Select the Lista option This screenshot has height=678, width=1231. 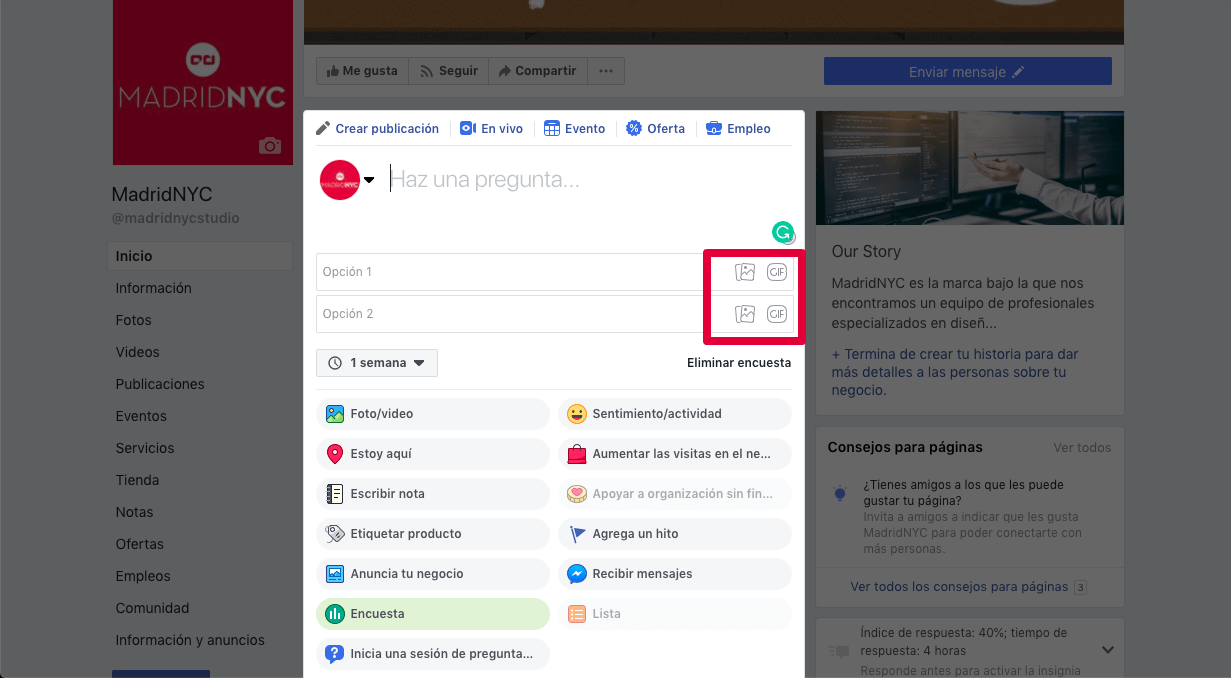pyautogui.click(x=675, y=614)
